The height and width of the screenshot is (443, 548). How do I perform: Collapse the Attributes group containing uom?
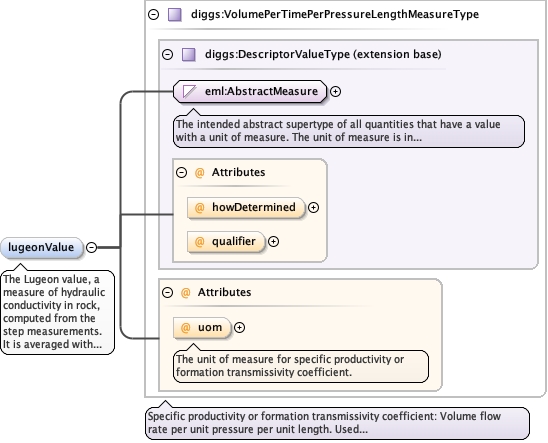167,292
